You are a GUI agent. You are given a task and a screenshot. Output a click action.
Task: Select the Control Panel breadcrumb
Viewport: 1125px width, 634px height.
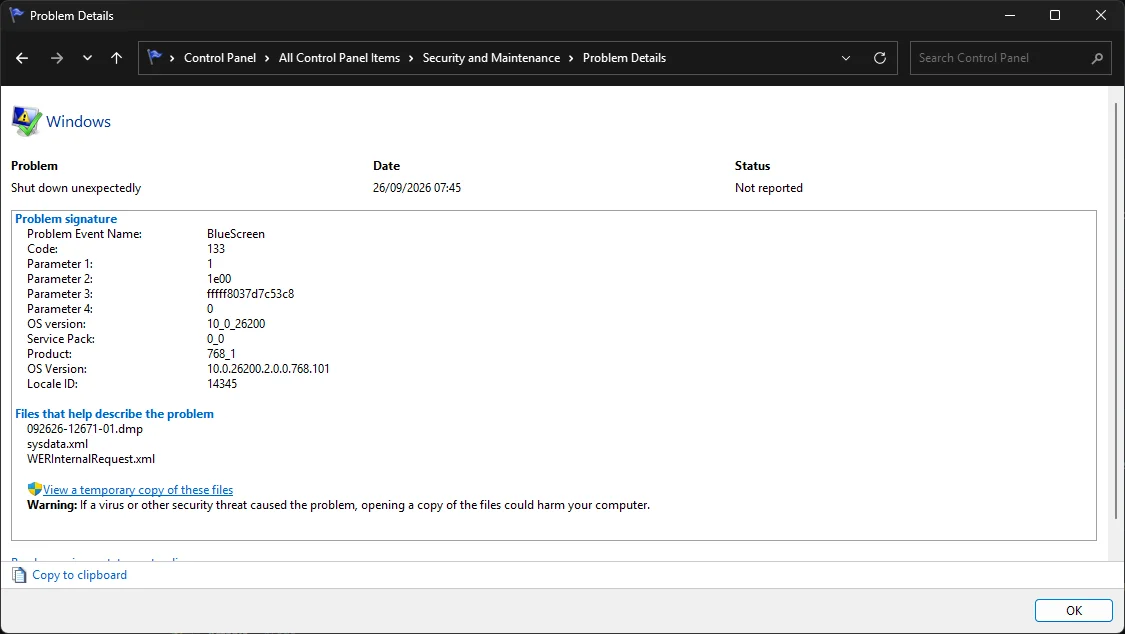(220, 58)
